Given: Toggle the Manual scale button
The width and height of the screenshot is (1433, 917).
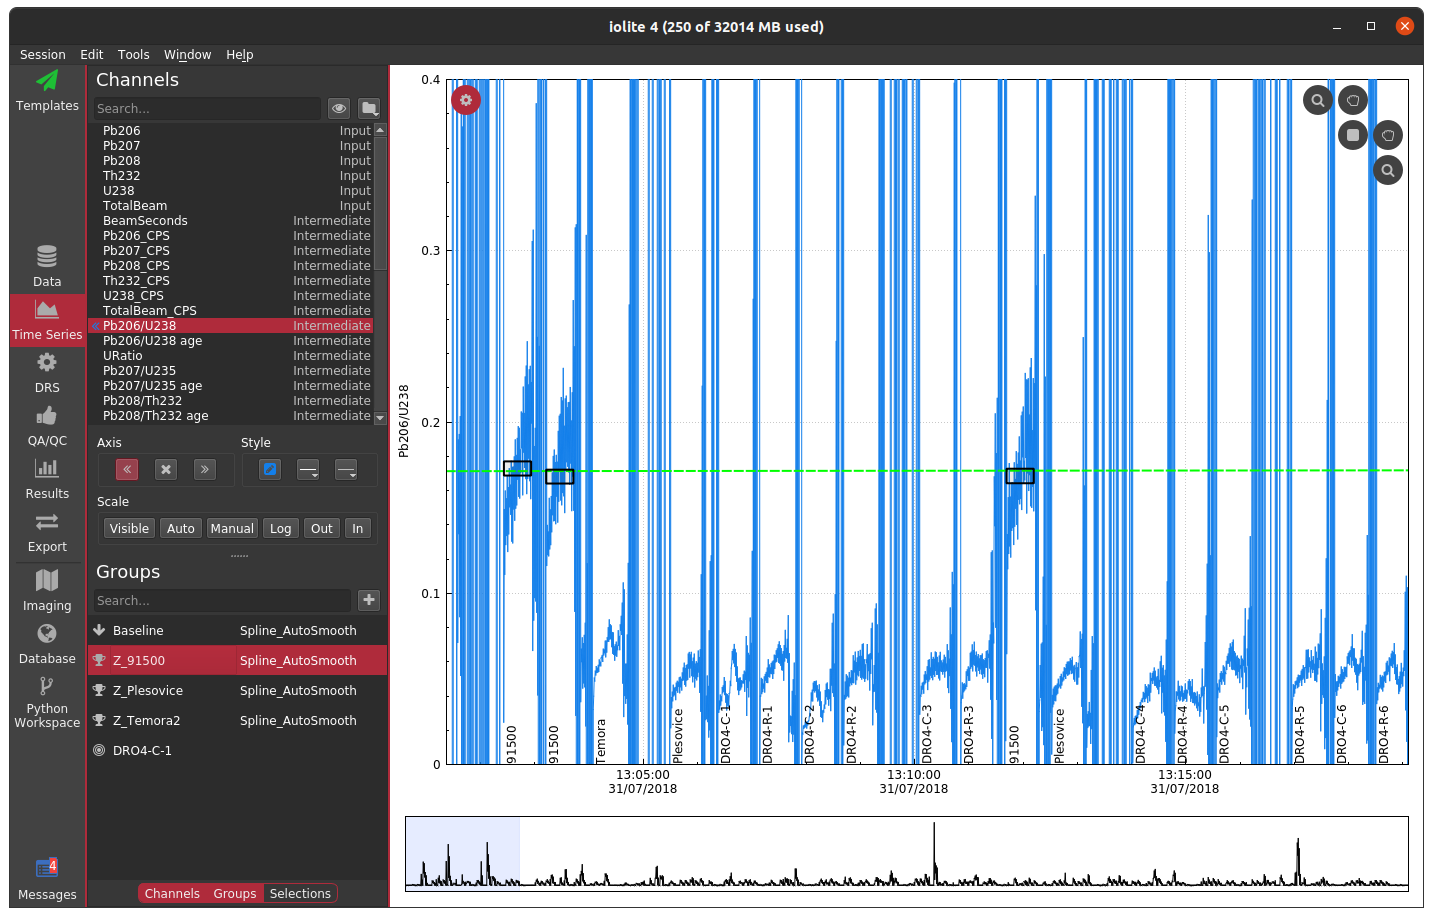Looking at the screenshot, I should coord(232,528).
